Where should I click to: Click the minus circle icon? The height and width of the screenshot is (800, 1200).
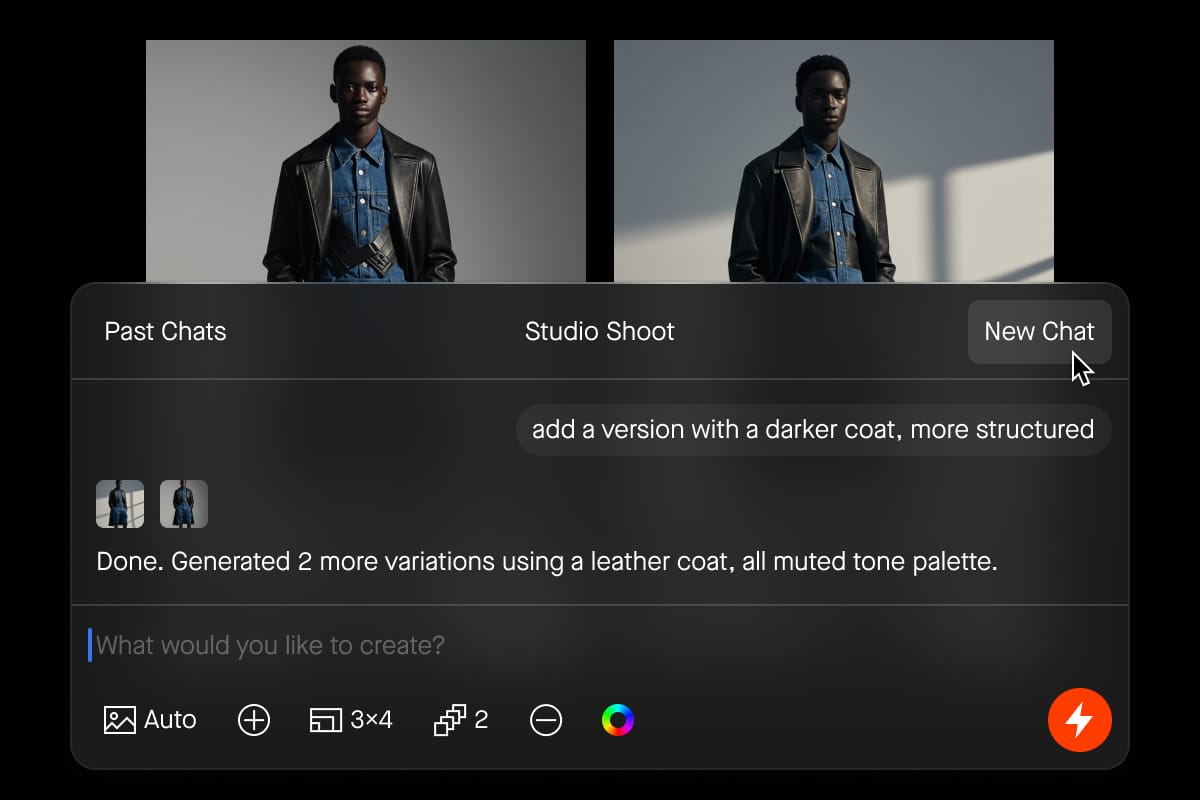(546, 720)
